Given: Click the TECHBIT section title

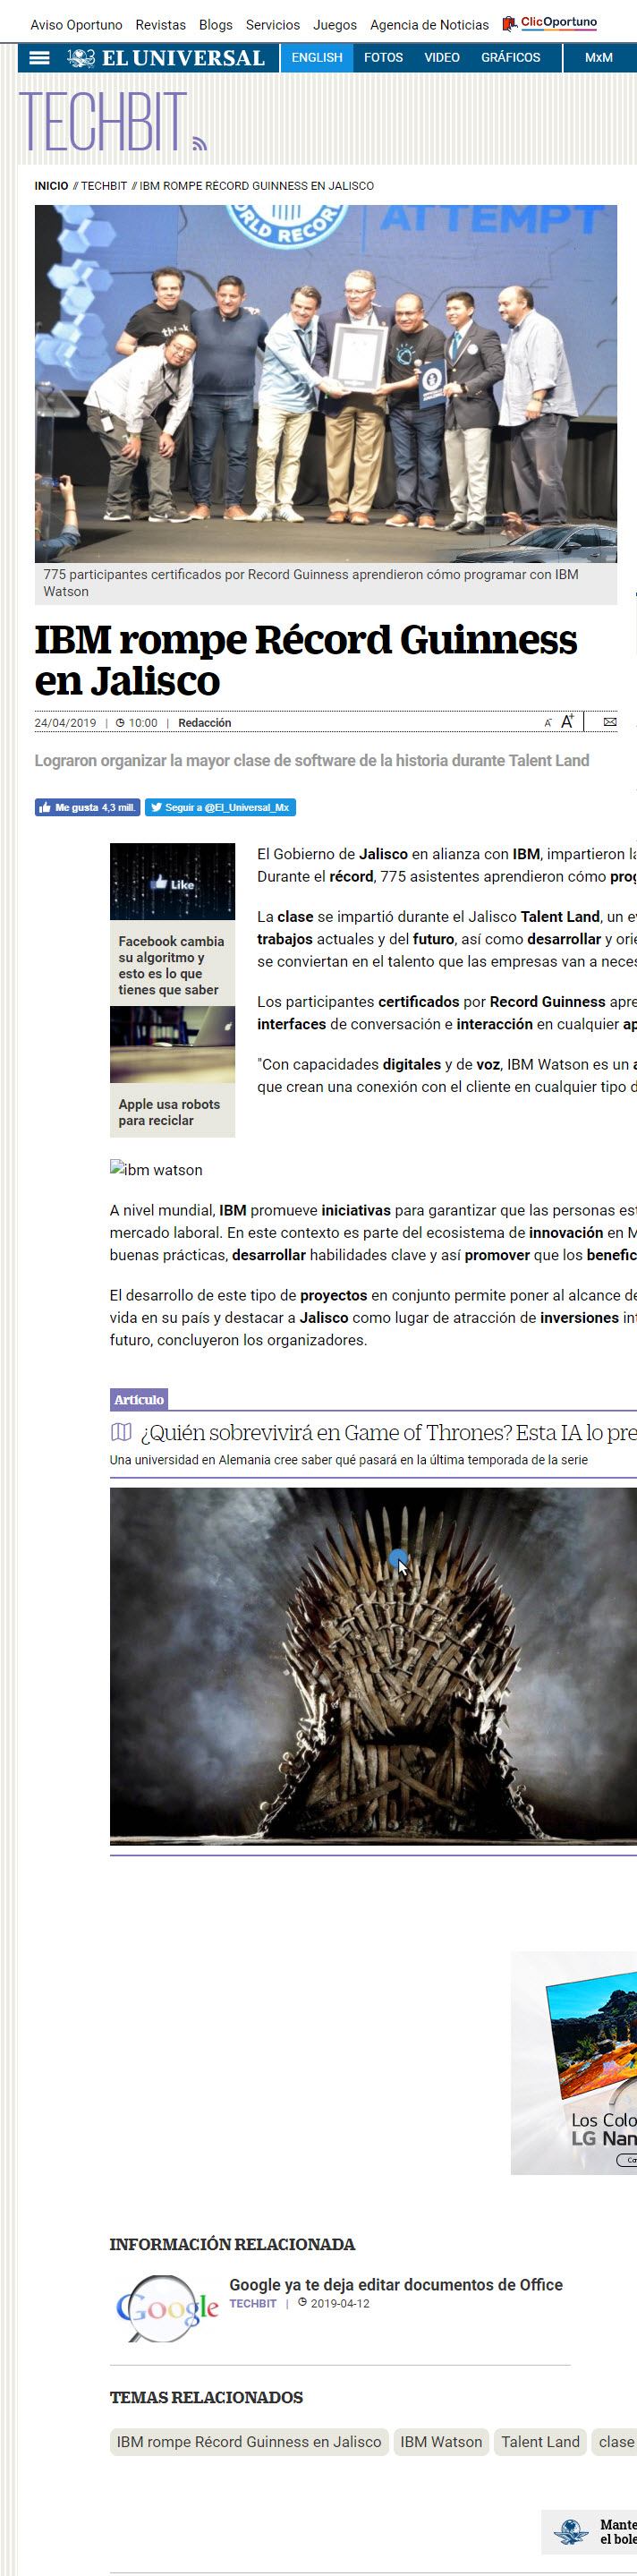Looking at the screenshot, I should click(102, 122).
